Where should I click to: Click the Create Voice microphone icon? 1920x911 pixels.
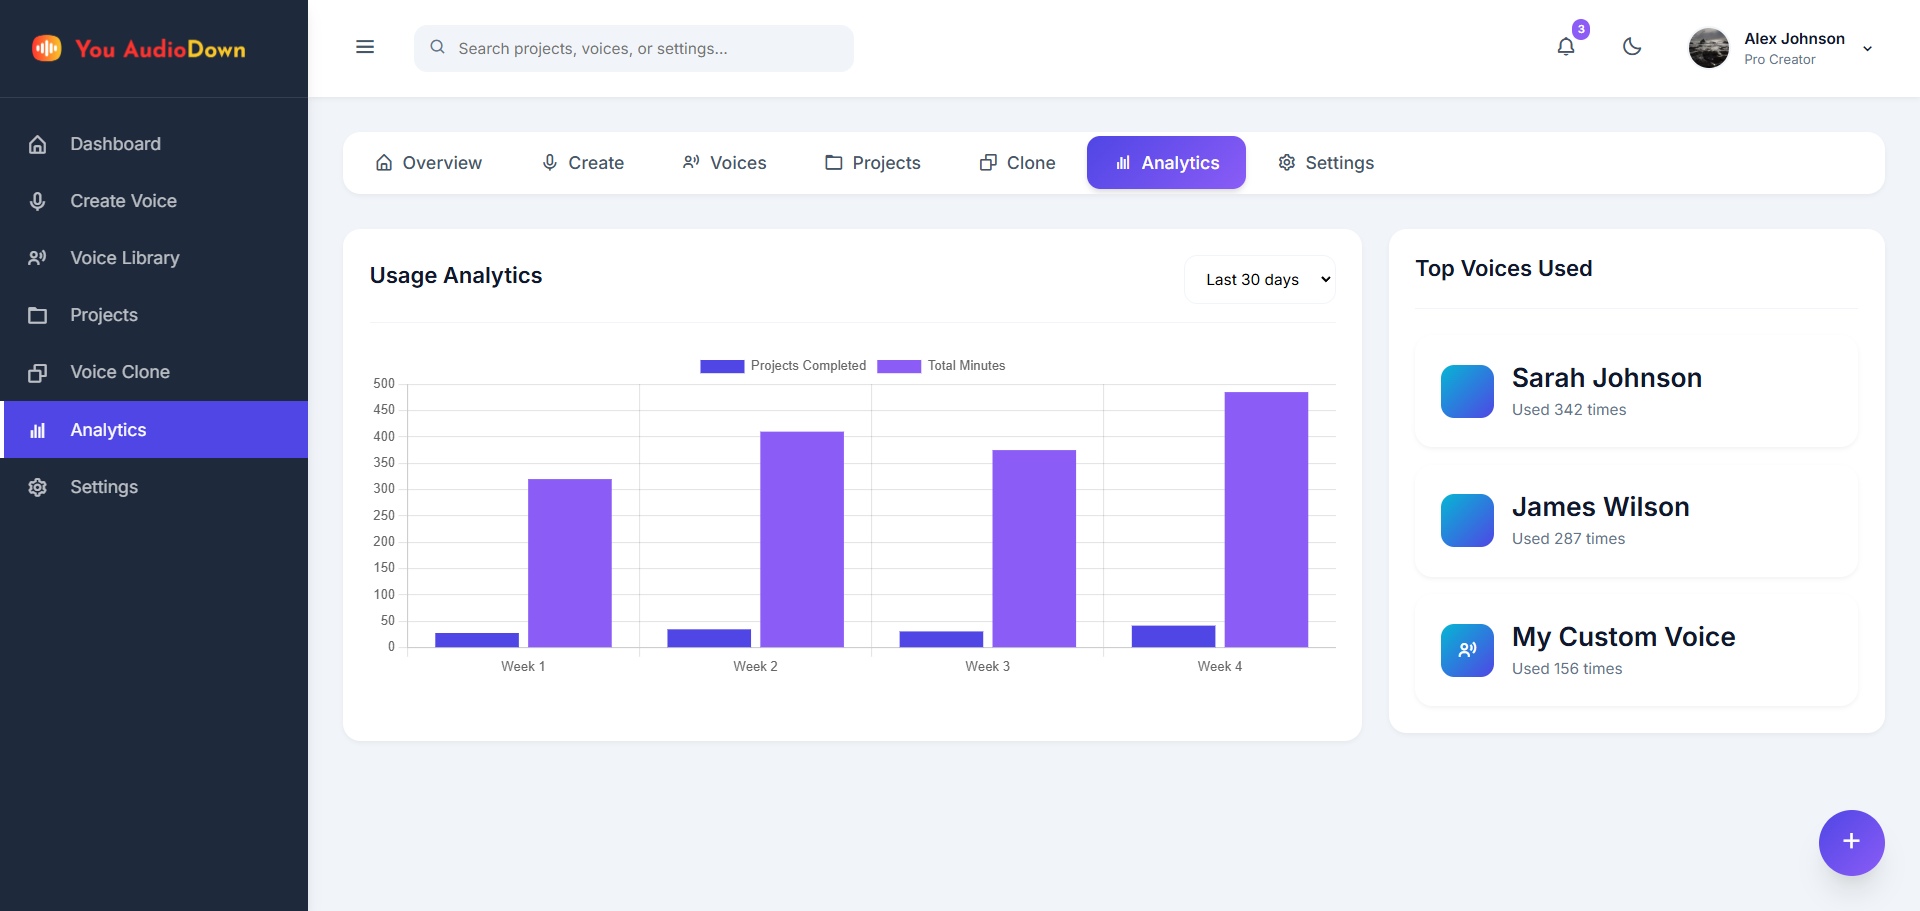coord(38,201)
